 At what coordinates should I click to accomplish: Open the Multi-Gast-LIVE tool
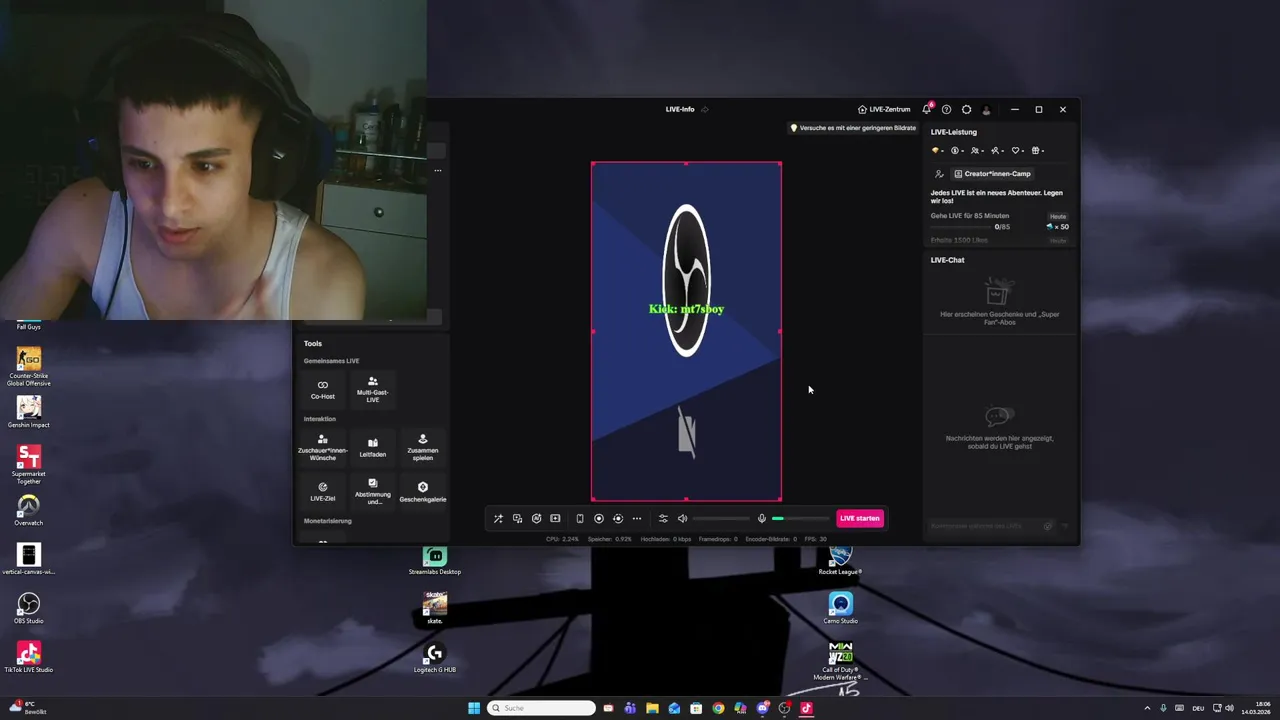click(373, 389)
